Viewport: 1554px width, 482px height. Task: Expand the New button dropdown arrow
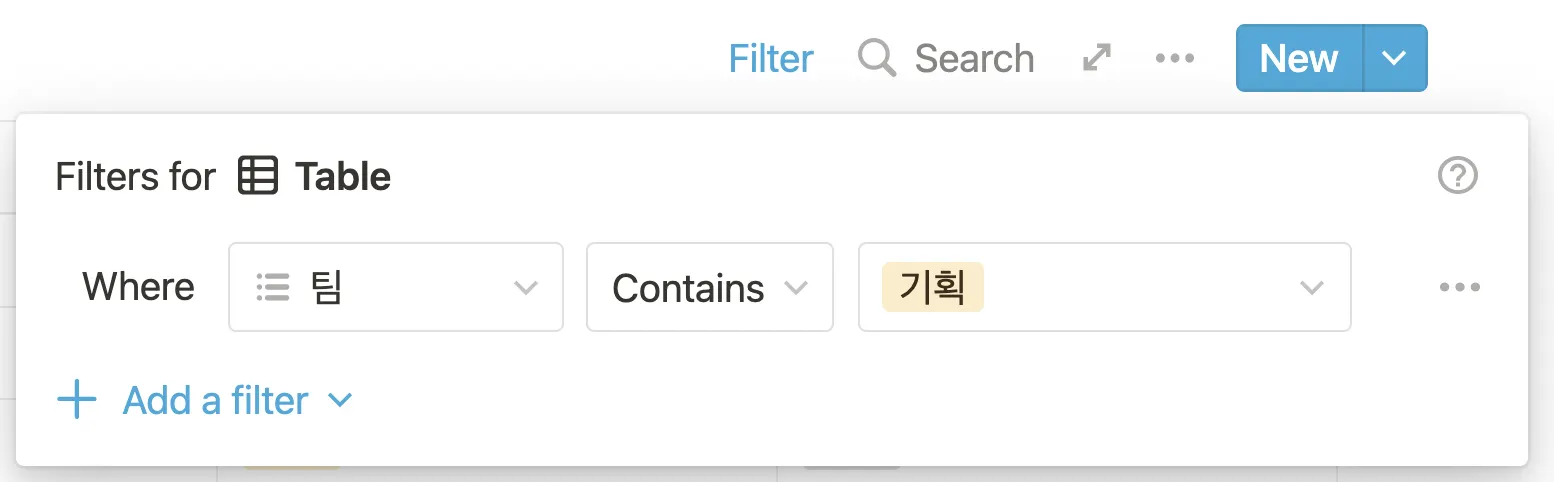tap(1394, 58)
